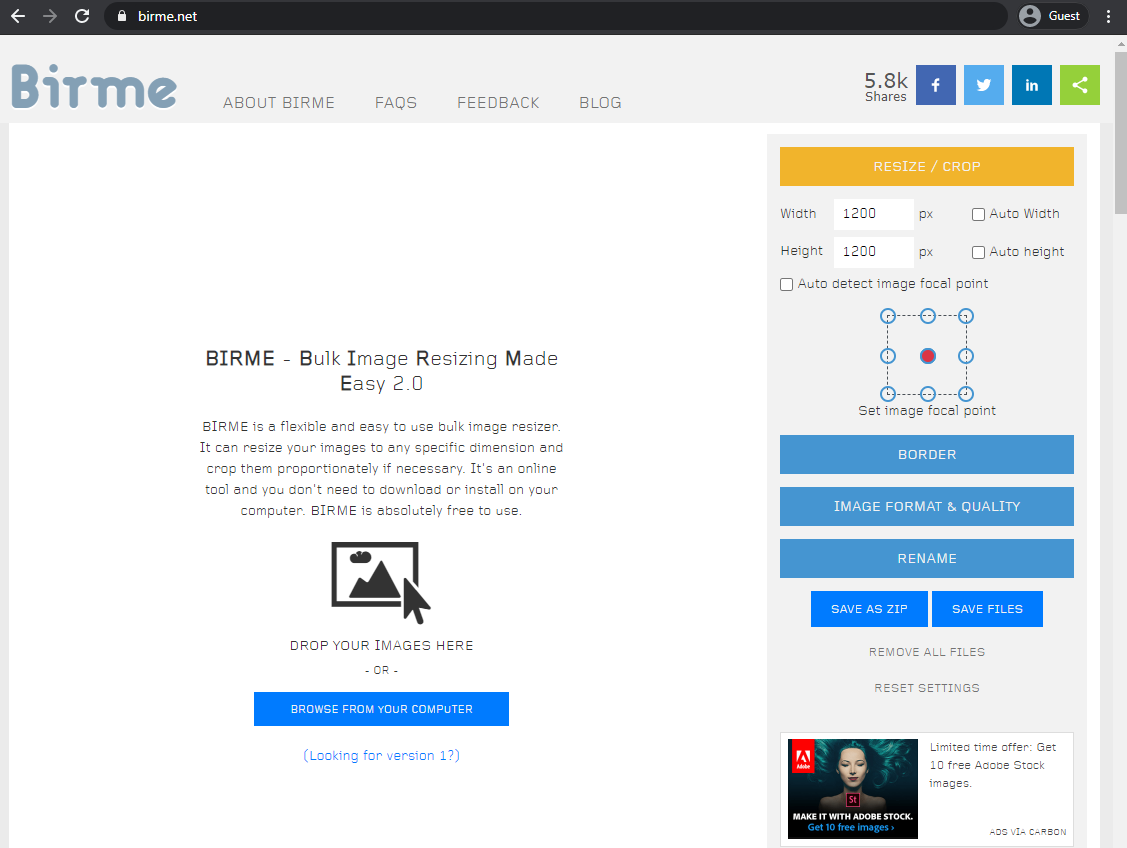Screen dimensions: 1127x848
Task: Click the drop images picture icon
Action: [381, 582]
